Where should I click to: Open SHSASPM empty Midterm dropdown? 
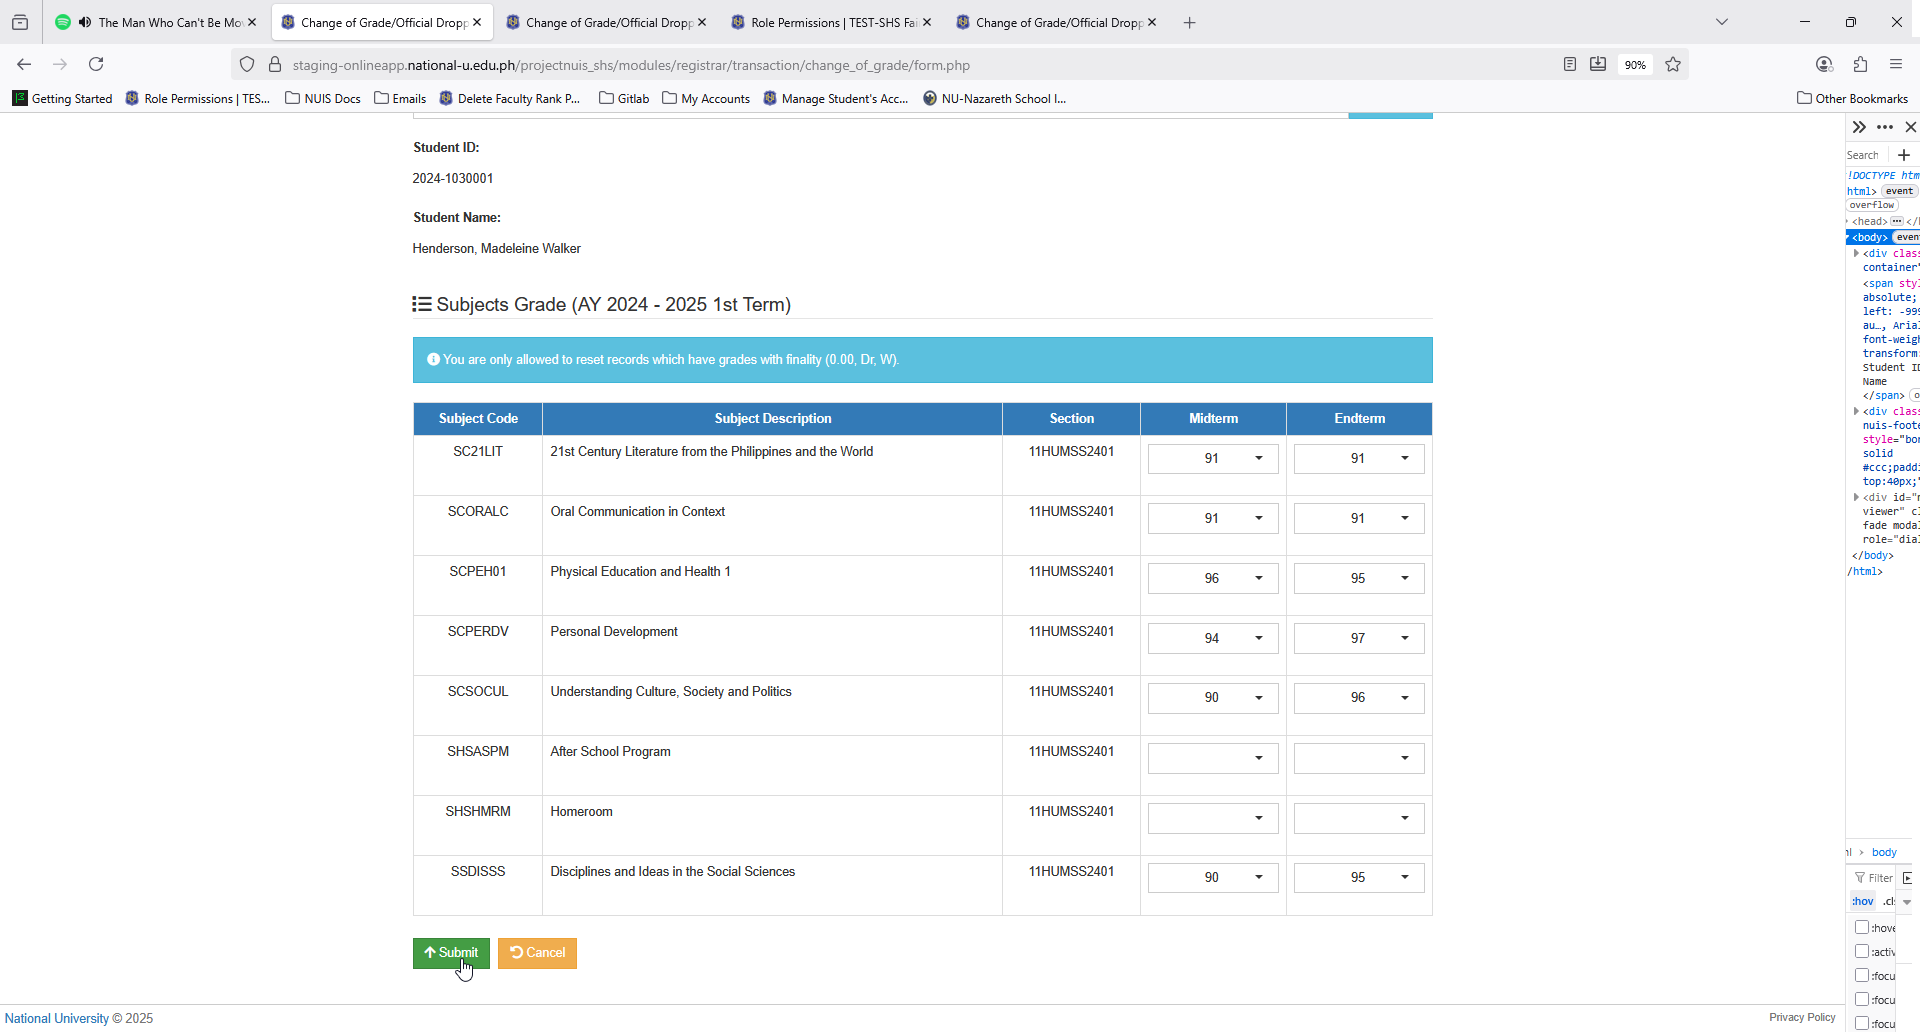[x=1213, y=758]
